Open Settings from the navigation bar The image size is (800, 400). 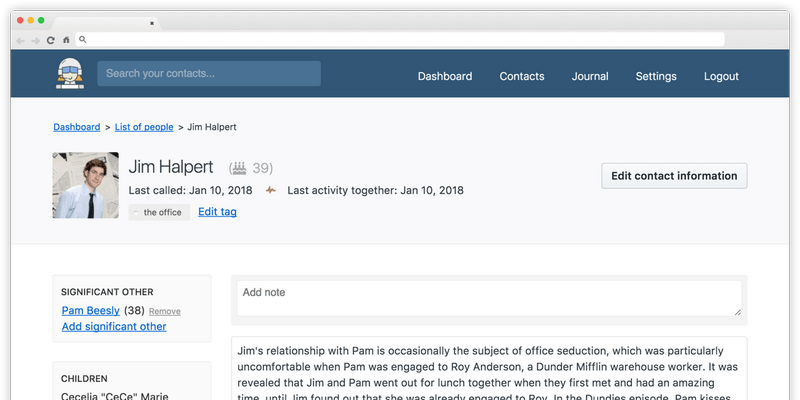point(656,76)
